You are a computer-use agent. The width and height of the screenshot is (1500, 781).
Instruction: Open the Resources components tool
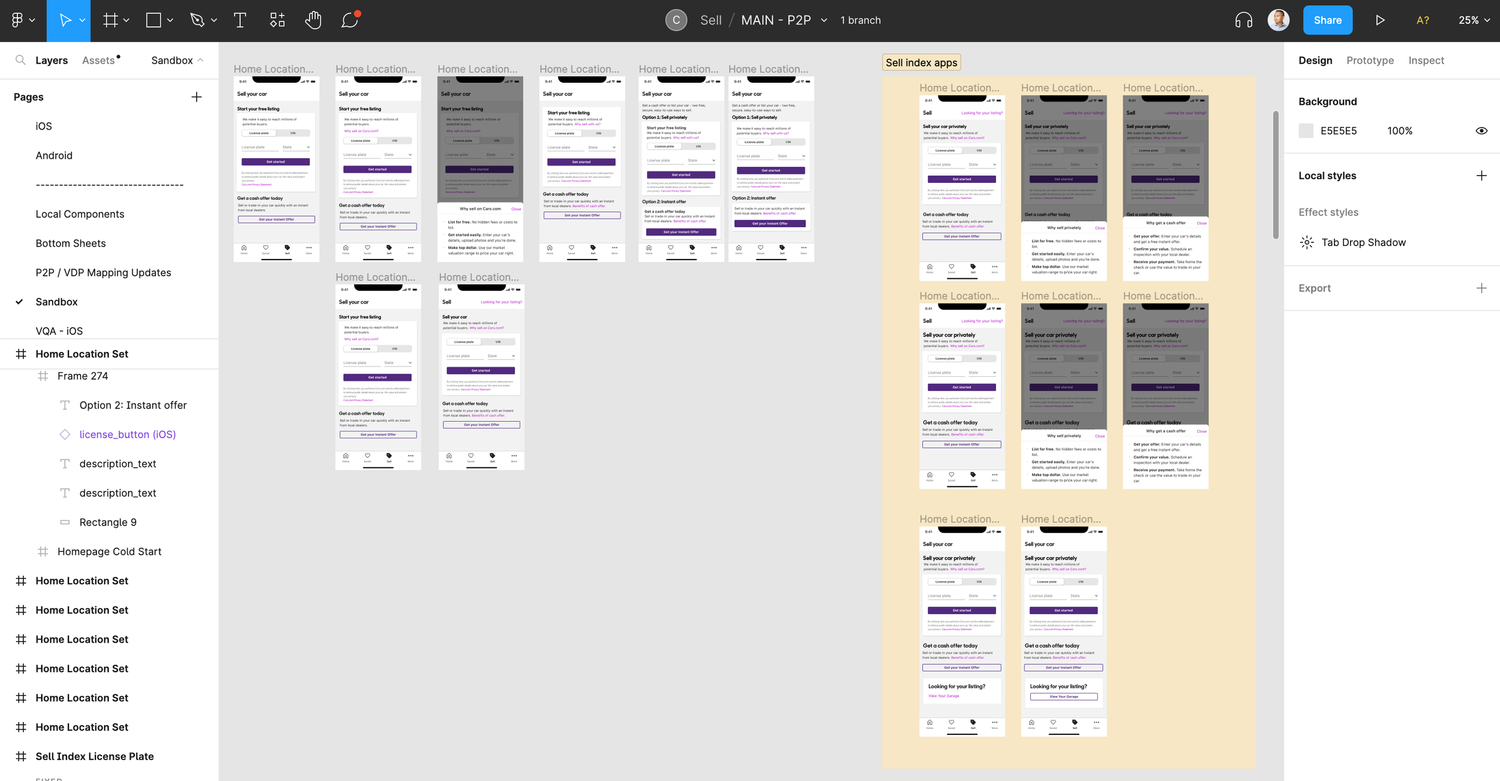[x=277, y=20]
